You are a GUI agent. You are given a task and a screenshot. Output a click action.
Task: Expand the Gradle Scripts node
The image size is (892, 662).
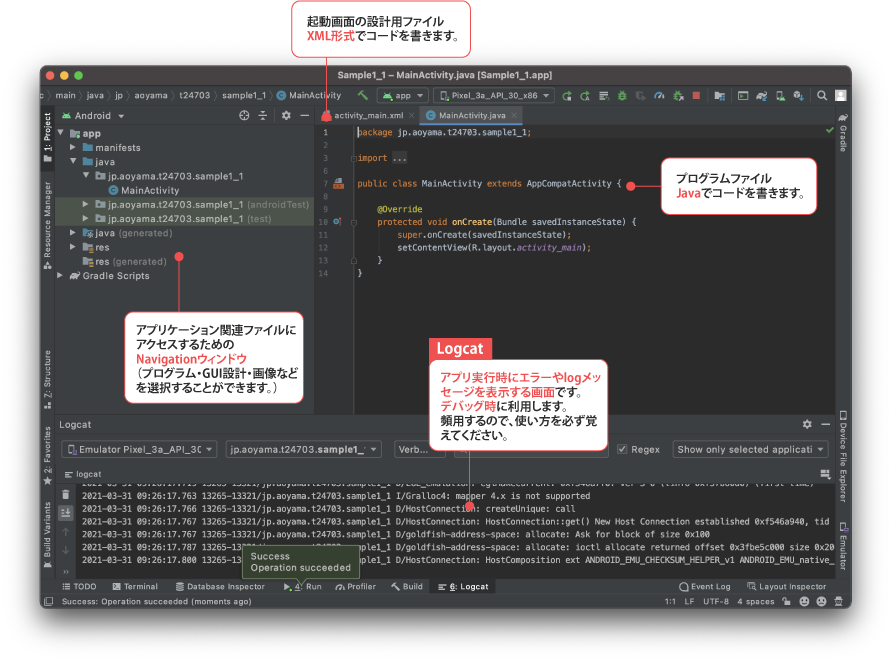coord(60,275)
